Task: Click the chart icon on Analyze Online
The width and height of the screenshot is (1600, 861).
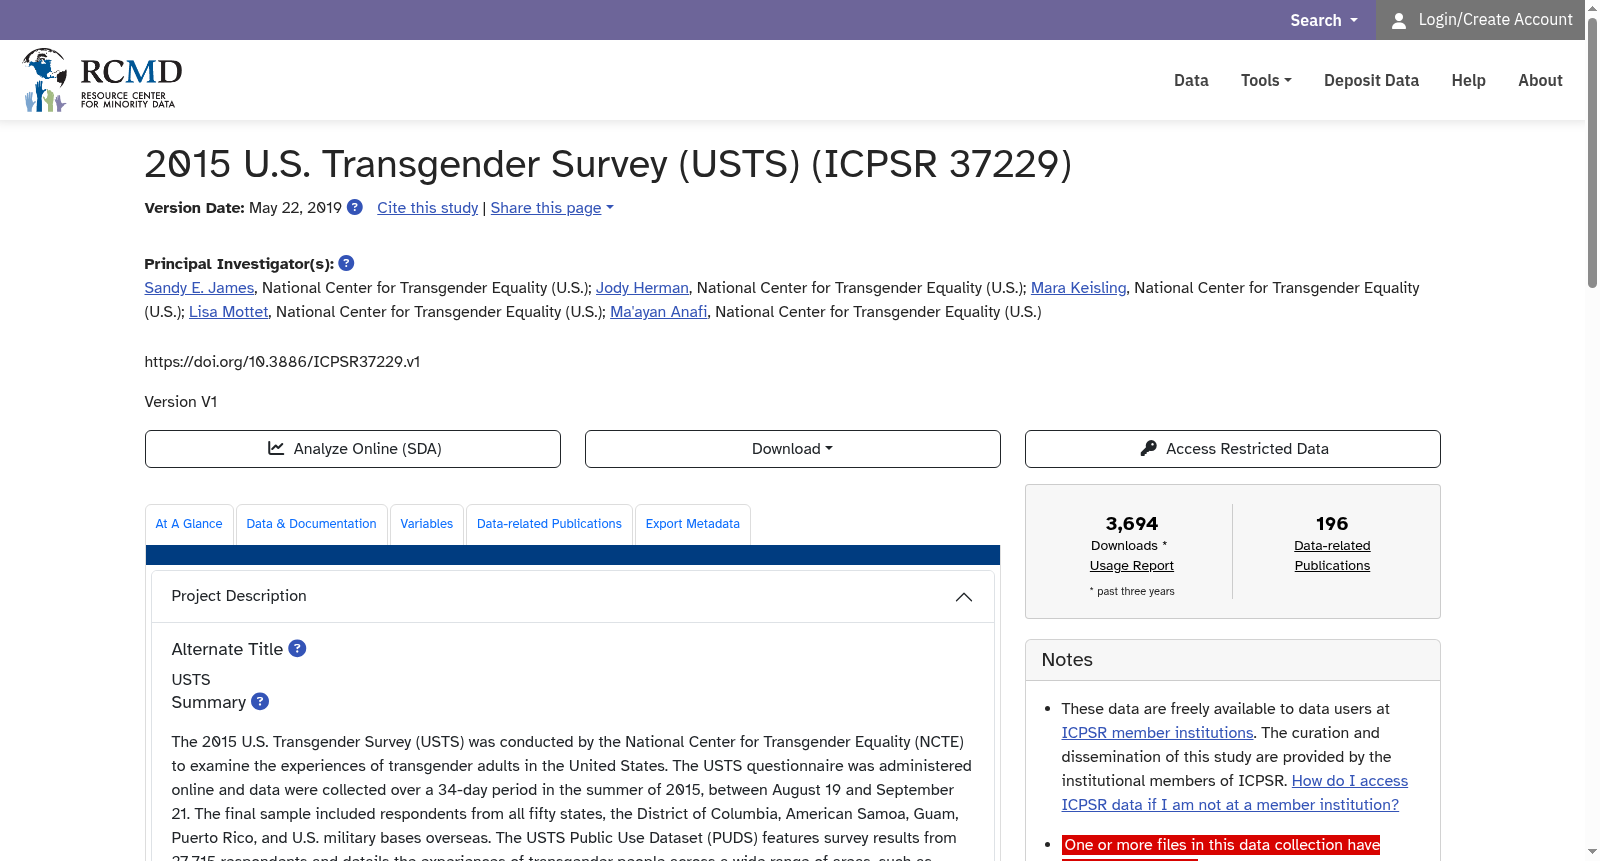Action: click(276, 448)
